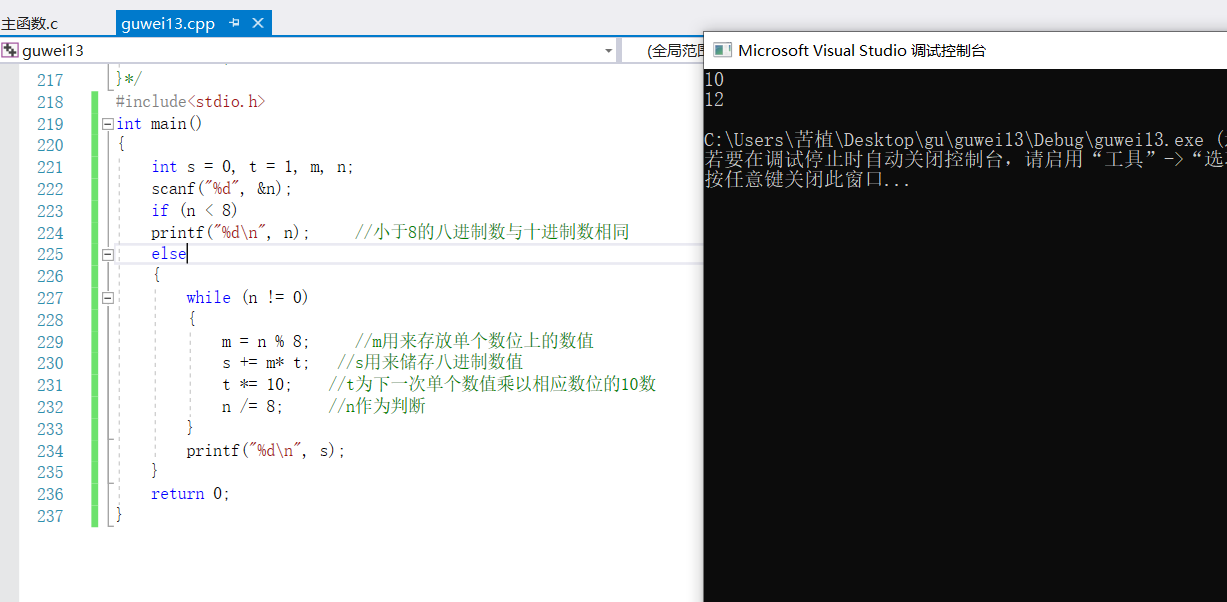Click the 's += m* t;' statement

pos(266,363)
